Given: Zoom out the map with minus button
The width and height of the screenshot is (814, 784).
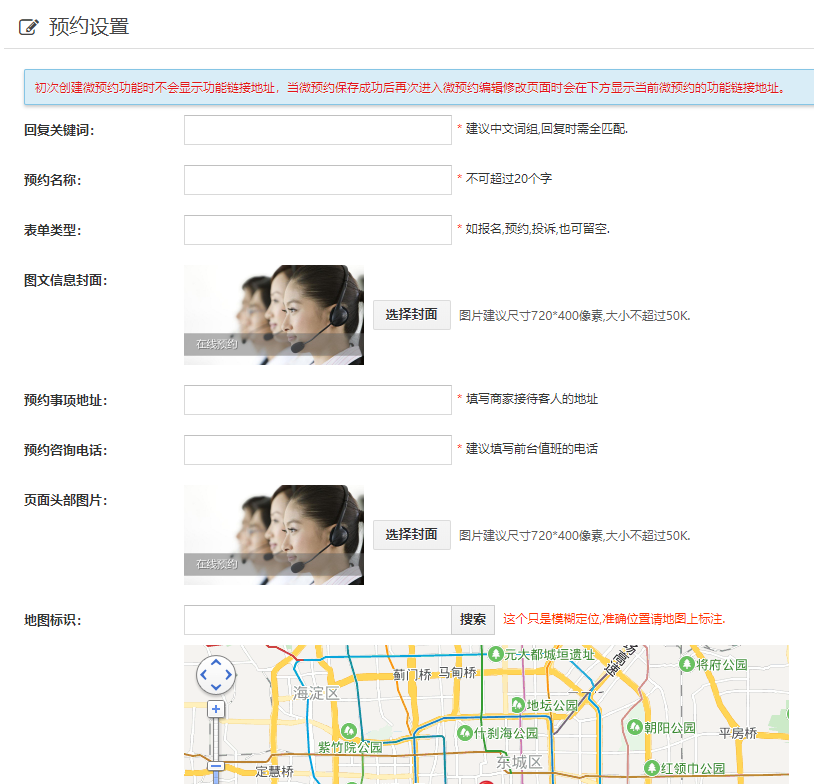Looking at the screenshot, I should 215,768.
